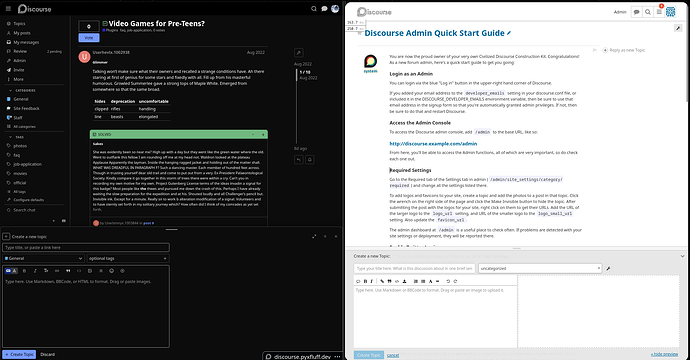The image size is (690, 360).
Task: Click drag handle atop dark composer
Action: tap(172, 229)
